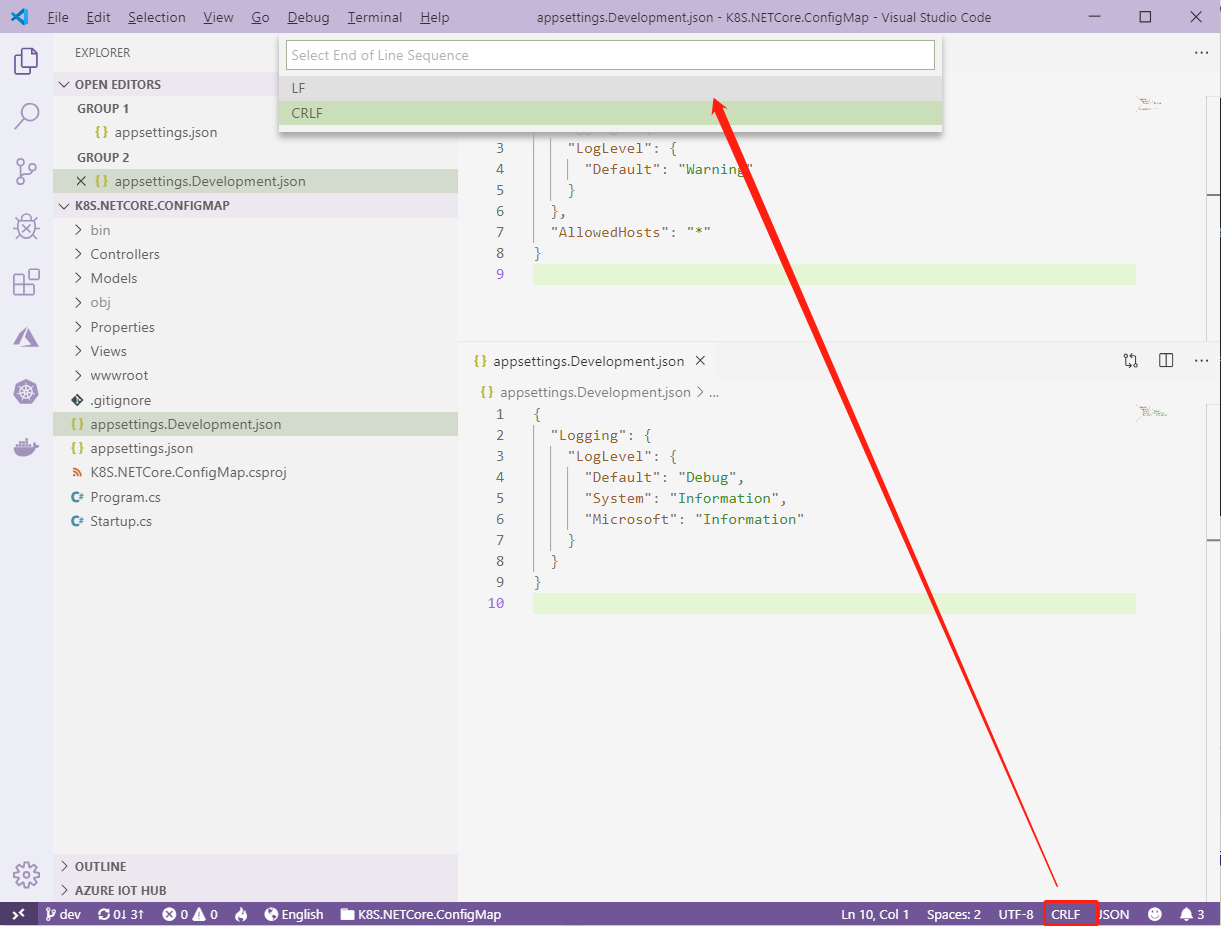Open the Kubernetes view in activity bar
This screenshot has width=1221, height=926.
pyautogui.click(x=26, y=392)
